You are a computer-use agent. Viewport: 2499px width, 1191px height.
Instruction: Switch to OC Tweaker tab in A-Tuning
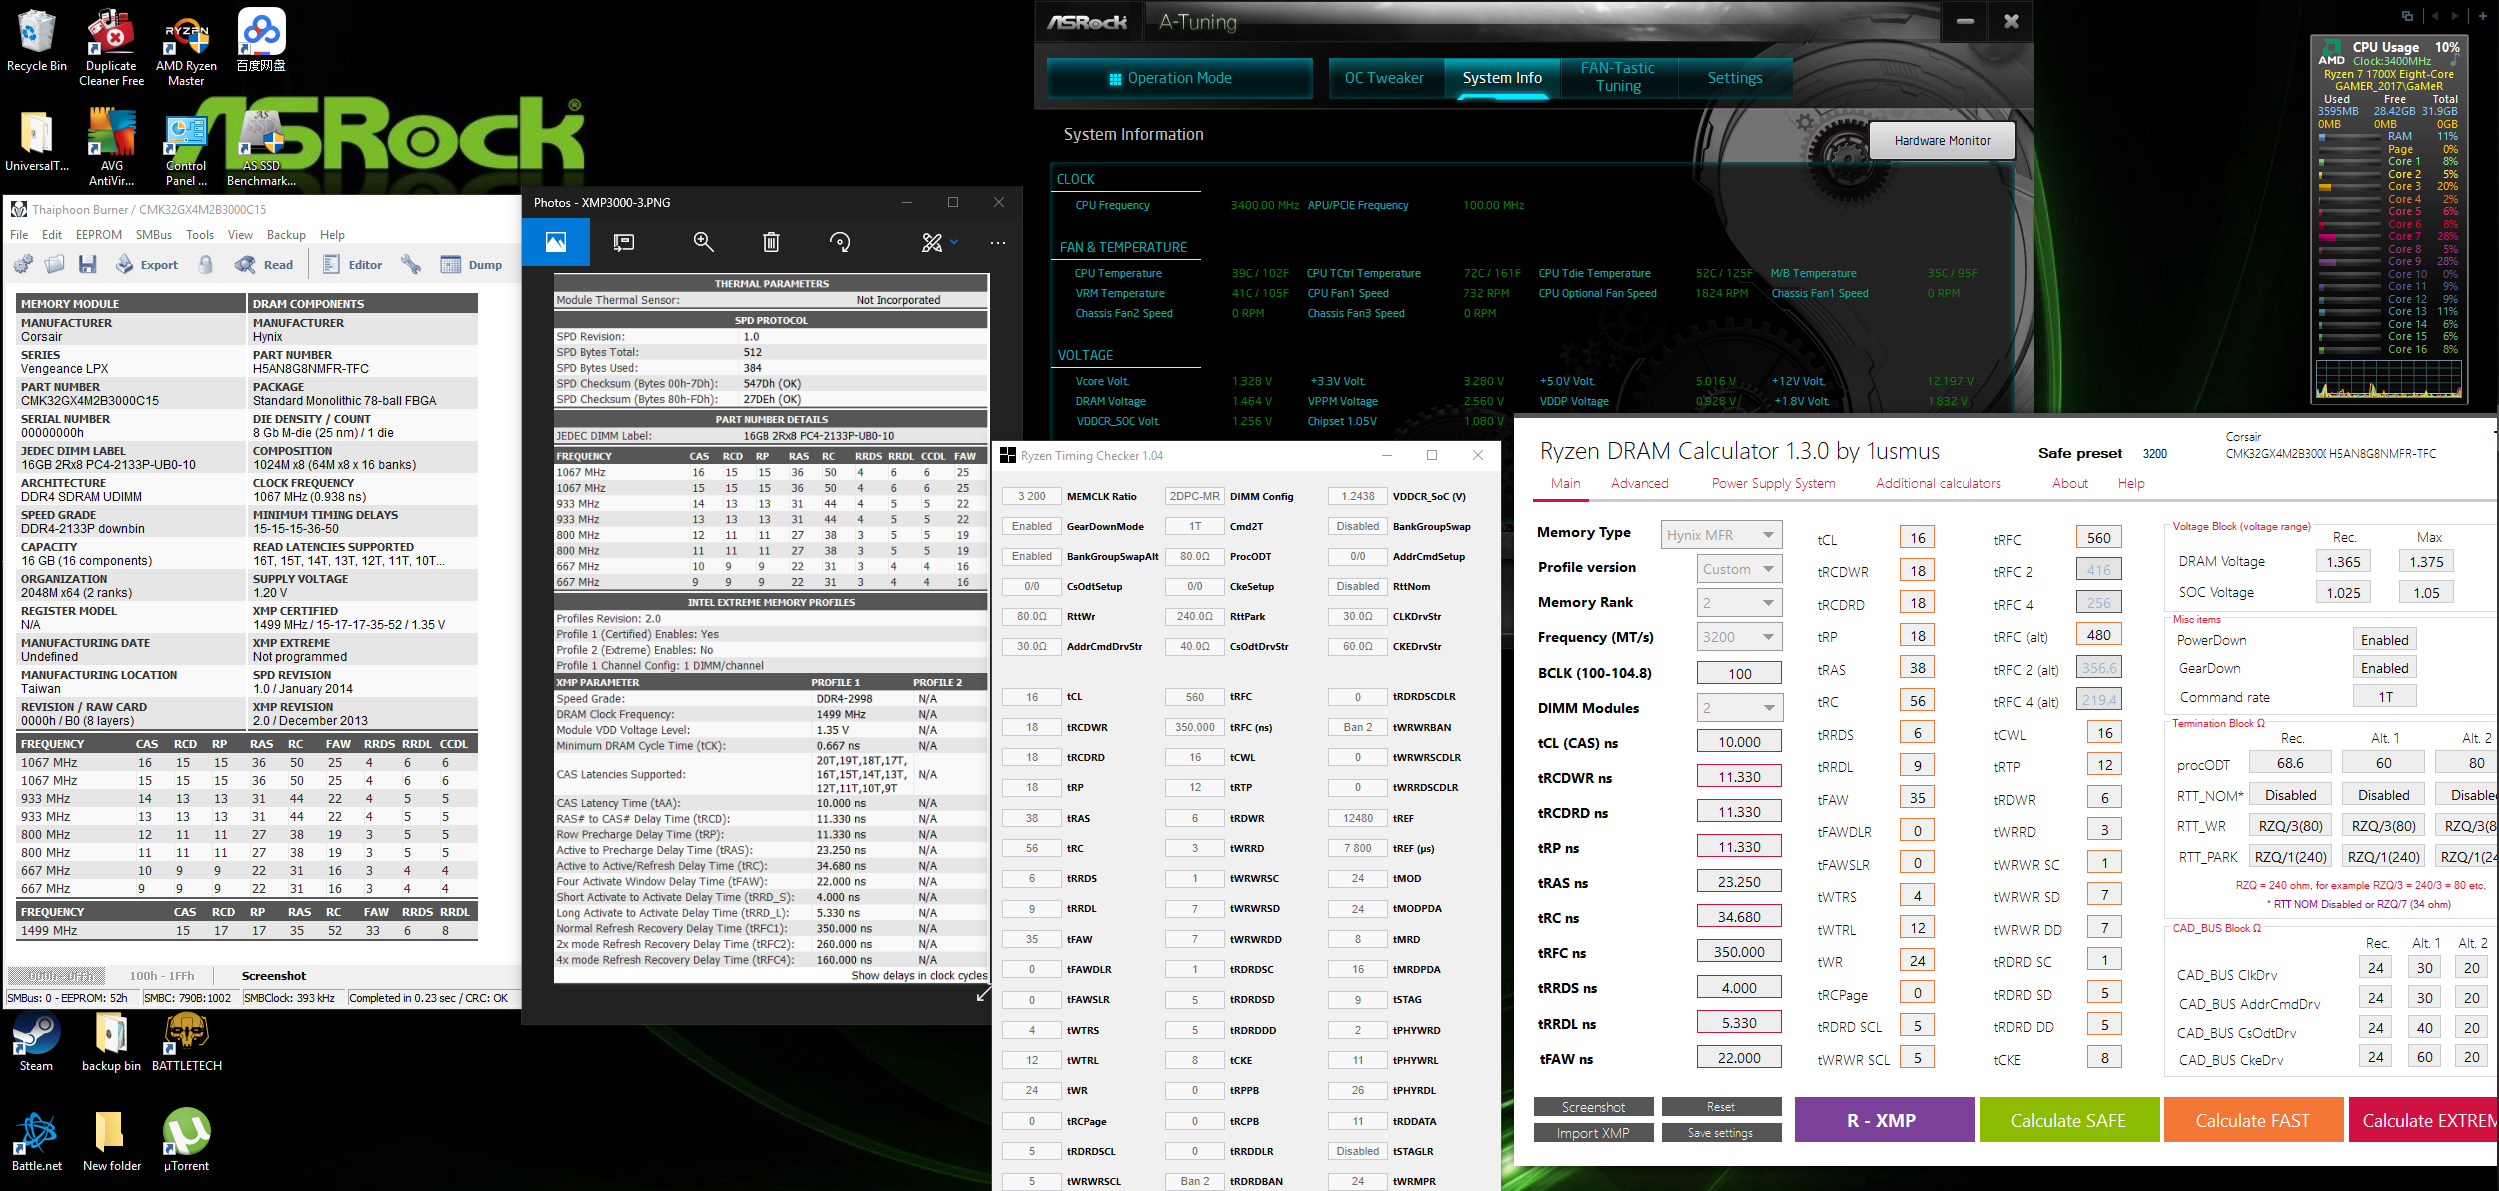(1384, 78)
